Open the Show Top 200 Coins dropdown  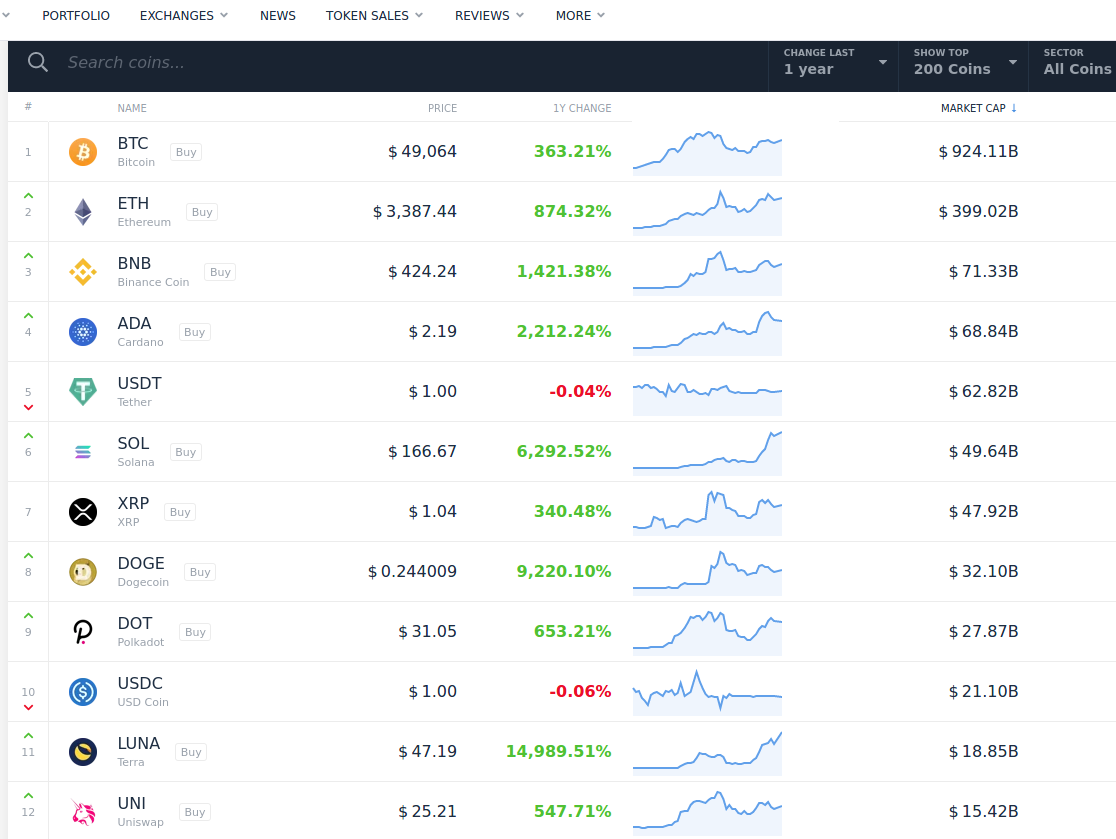[x=964, y=63]
